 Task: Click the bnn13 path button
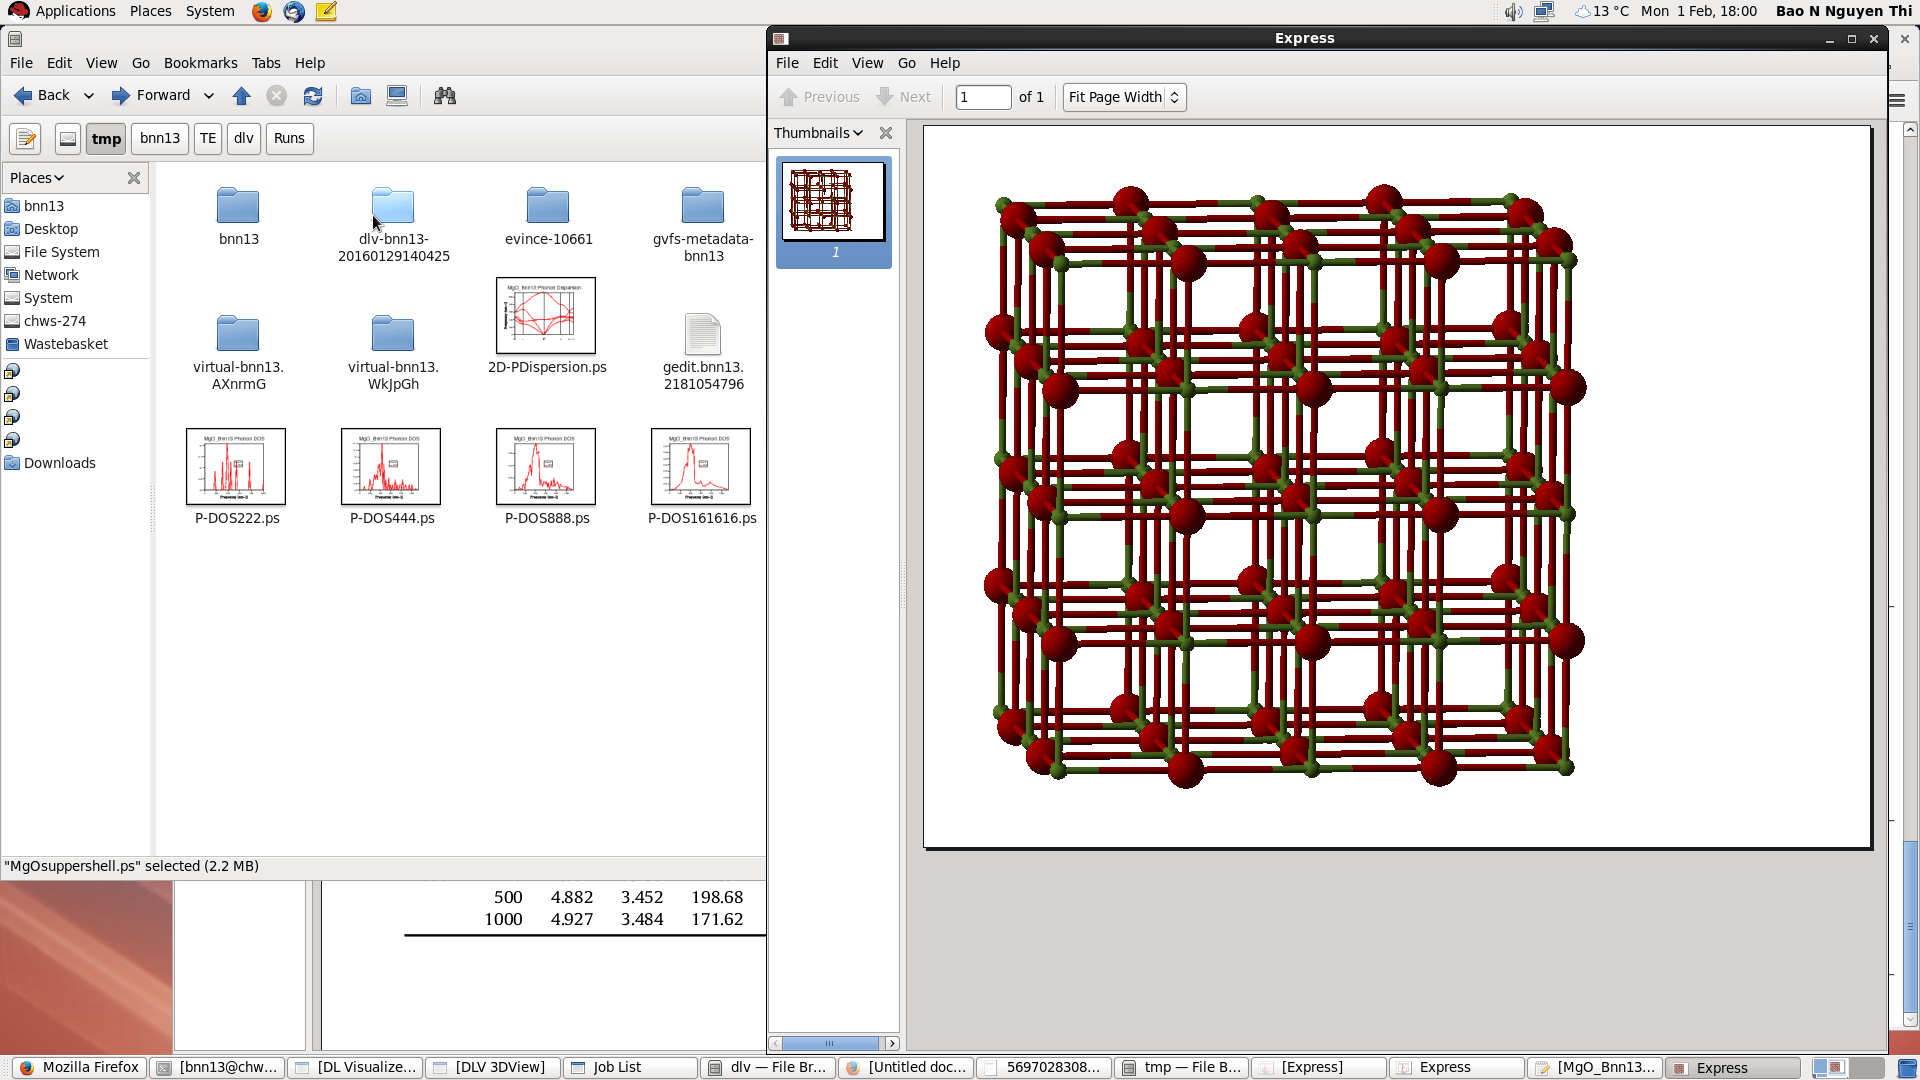coord(160,139)
